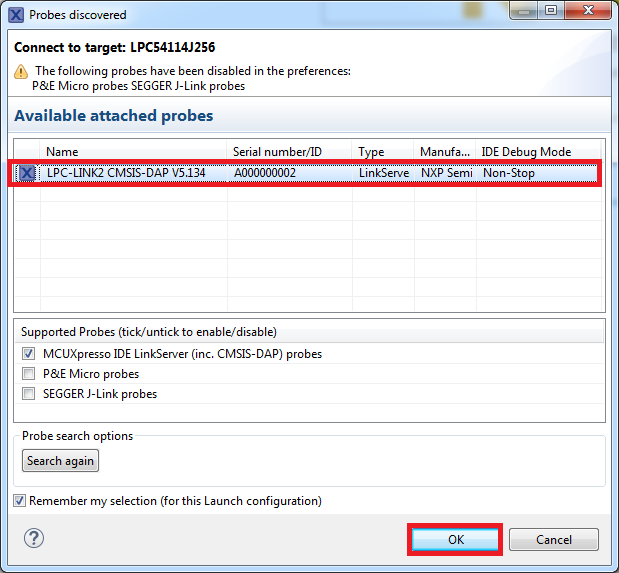Enable SEGGER J-Link probes checkbox
Screen dimensions: 619x573
click(x=28, y=394)
